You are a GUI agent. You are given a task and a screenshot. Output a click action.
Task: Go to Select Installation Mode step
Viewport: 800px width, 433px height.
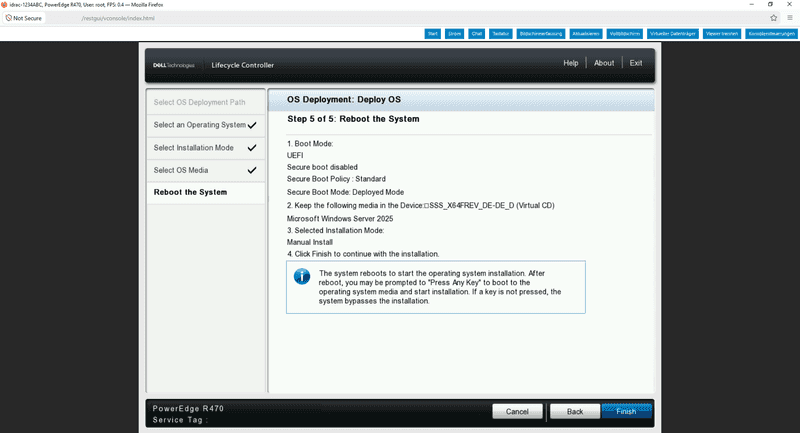pyautogui.click(x=206, y=148)
